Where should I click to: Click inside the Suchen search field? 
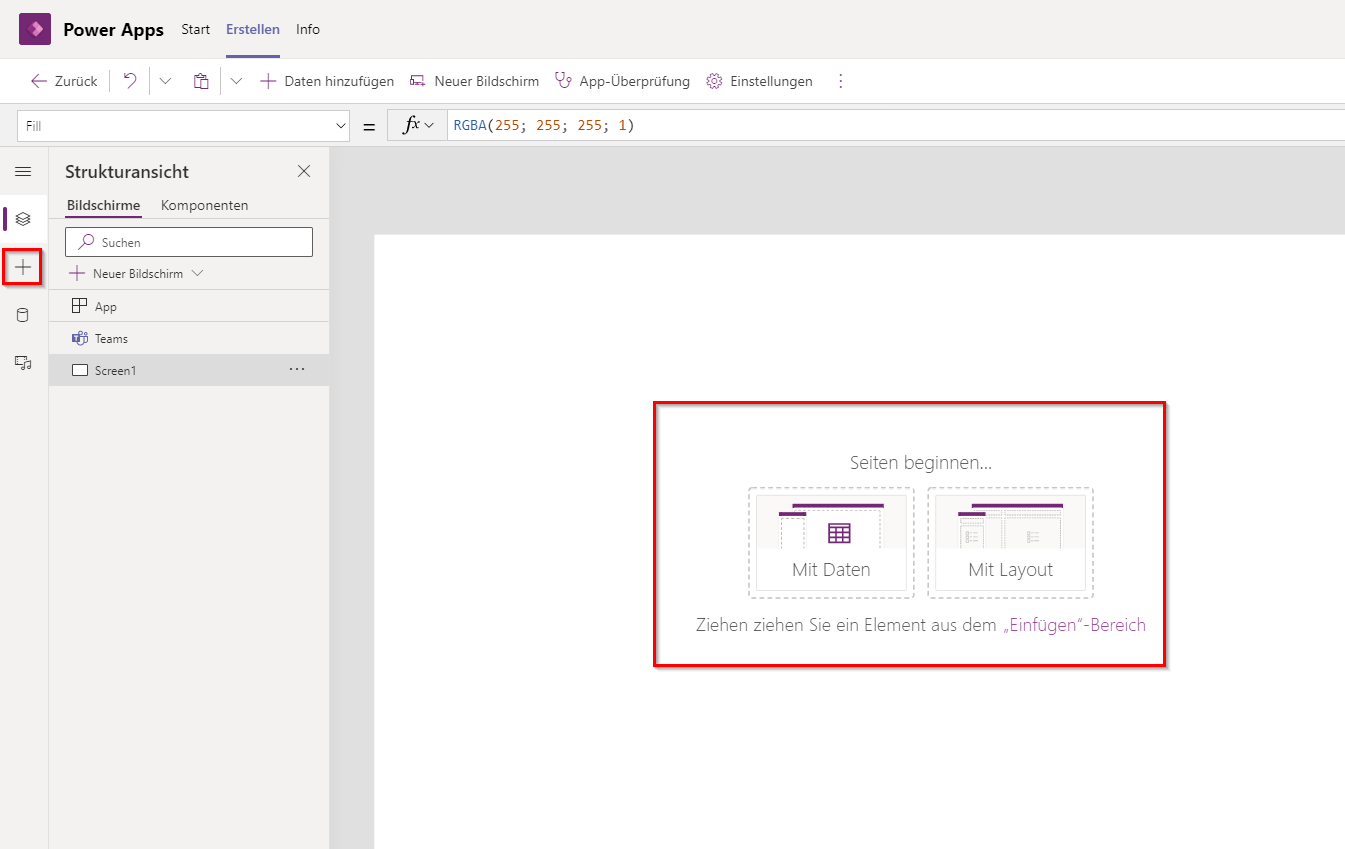coord(188,241)
